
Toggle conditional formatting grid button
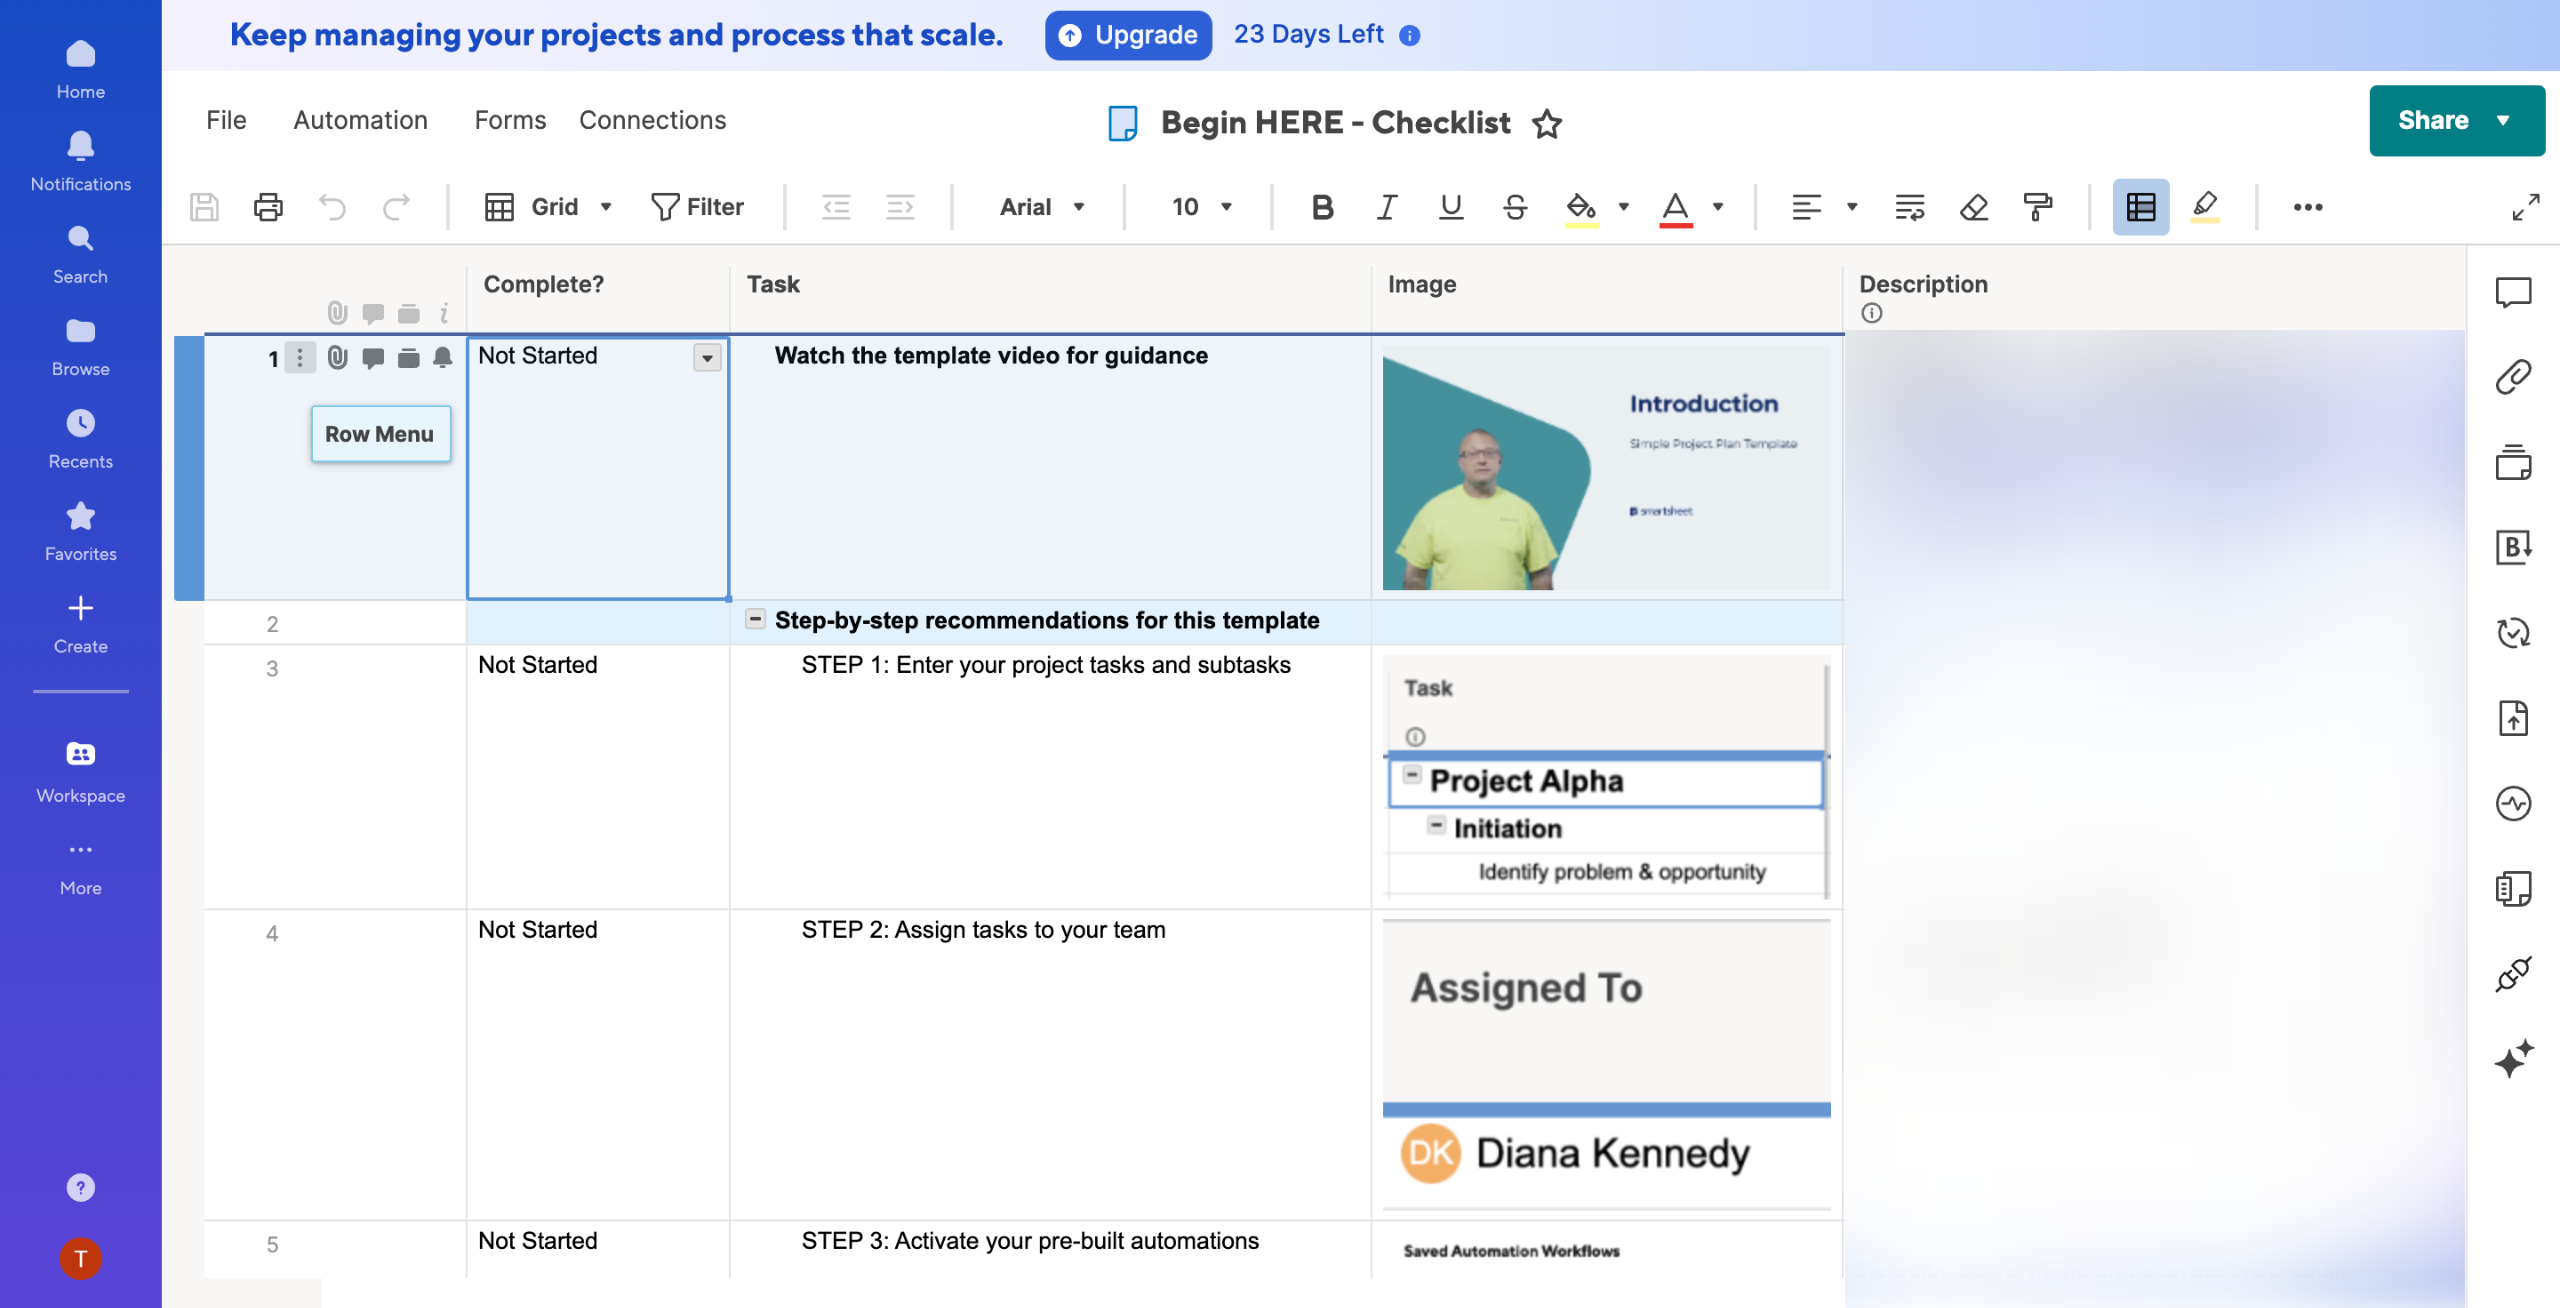tap(2141, 207)
